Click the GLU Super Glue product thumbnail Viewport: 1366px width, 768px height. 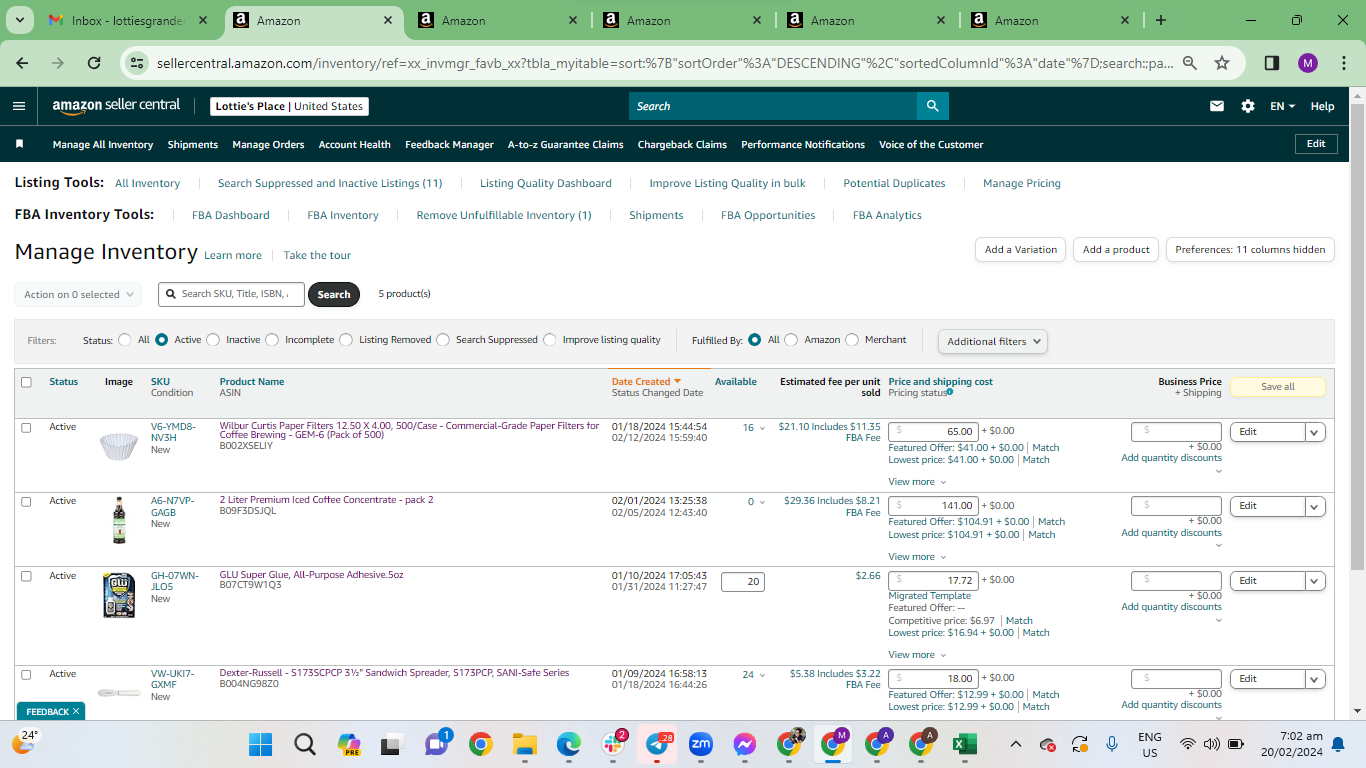pos(119,595)
